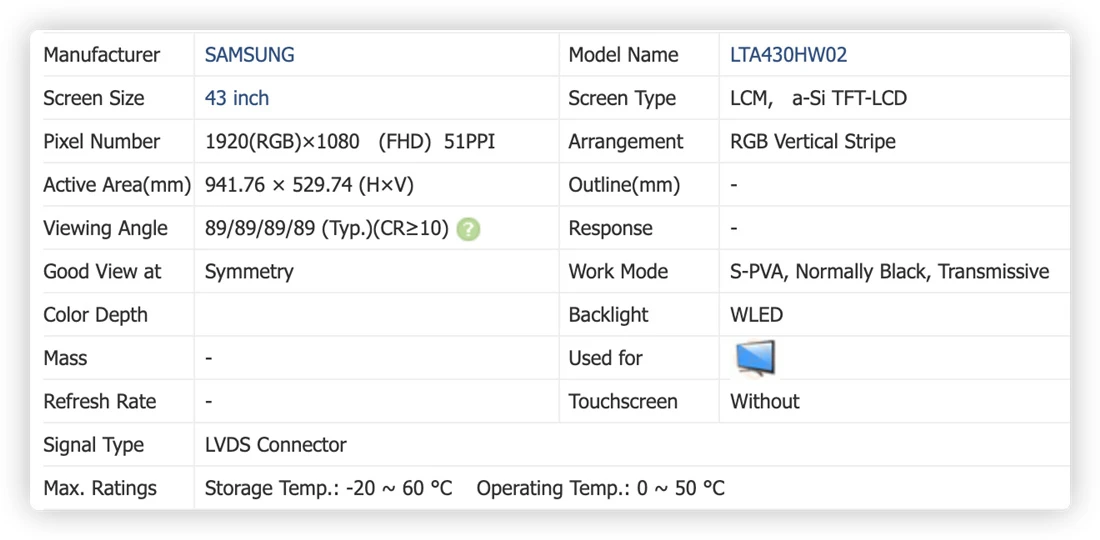Select the 'Manufacturer' label

pos(102,55)
